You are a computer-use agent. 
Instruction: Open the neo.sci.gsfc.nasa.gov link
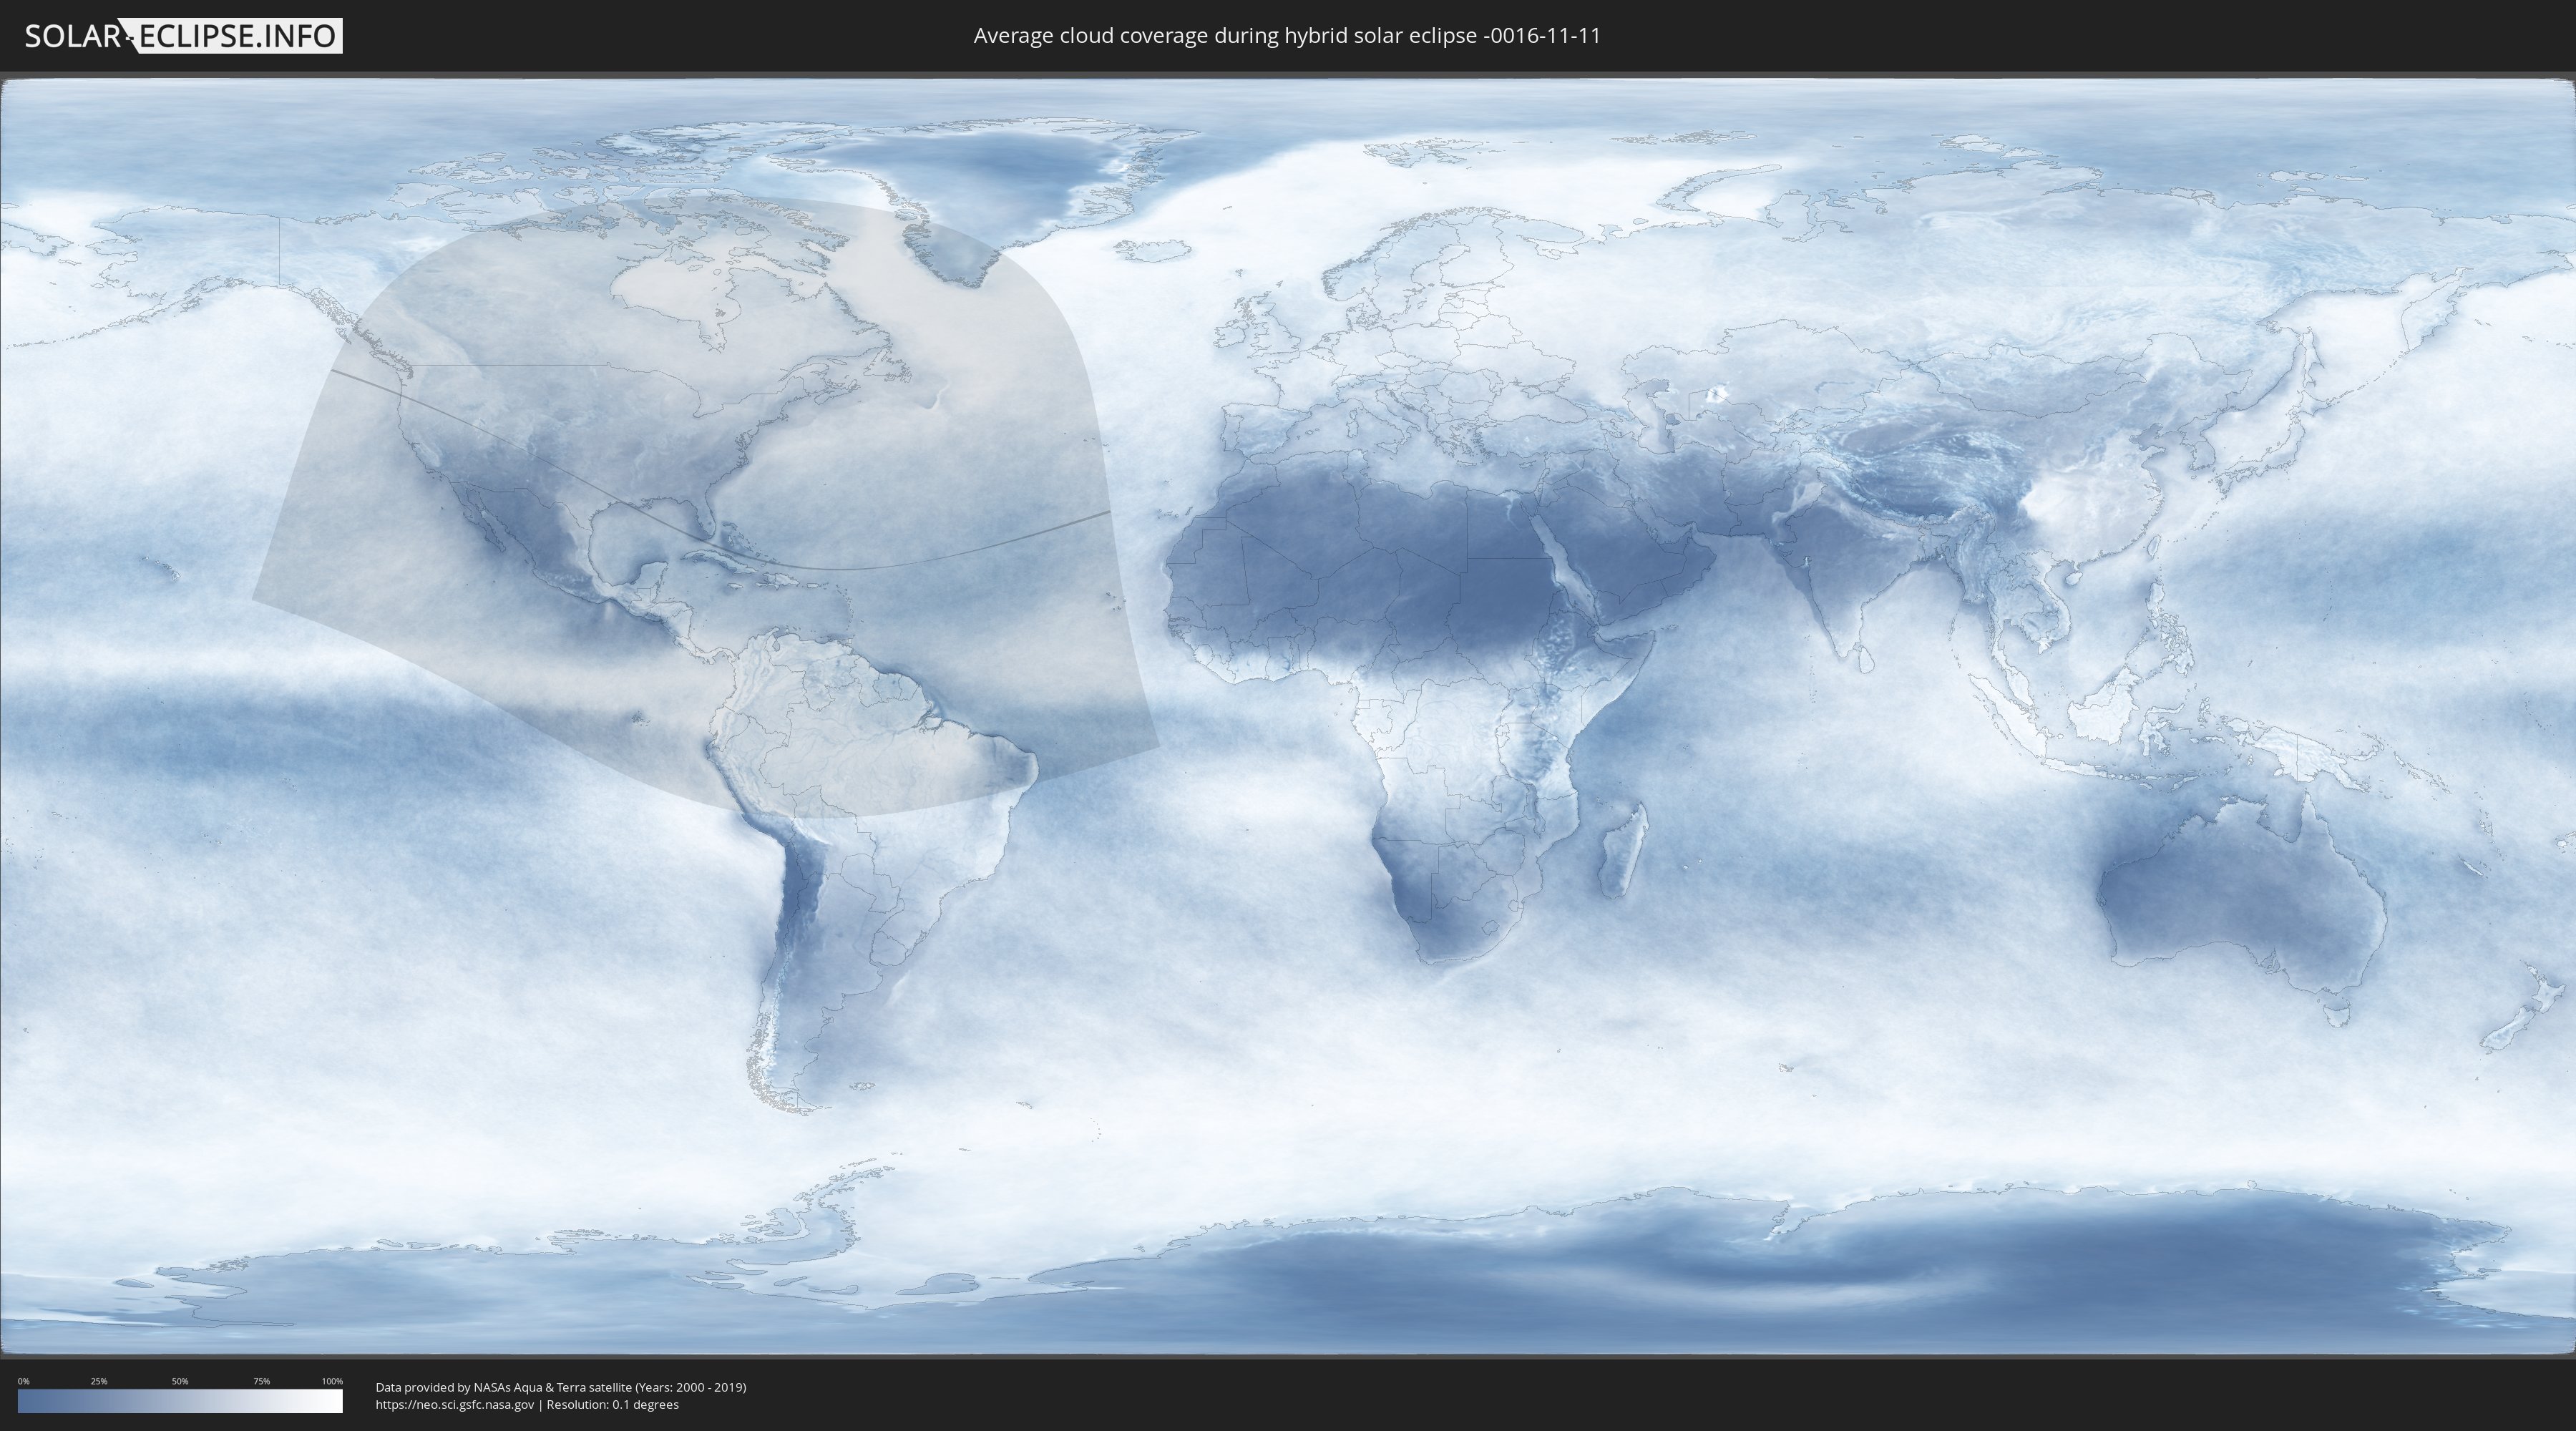pyautogui.click(x=455, y=1404)
